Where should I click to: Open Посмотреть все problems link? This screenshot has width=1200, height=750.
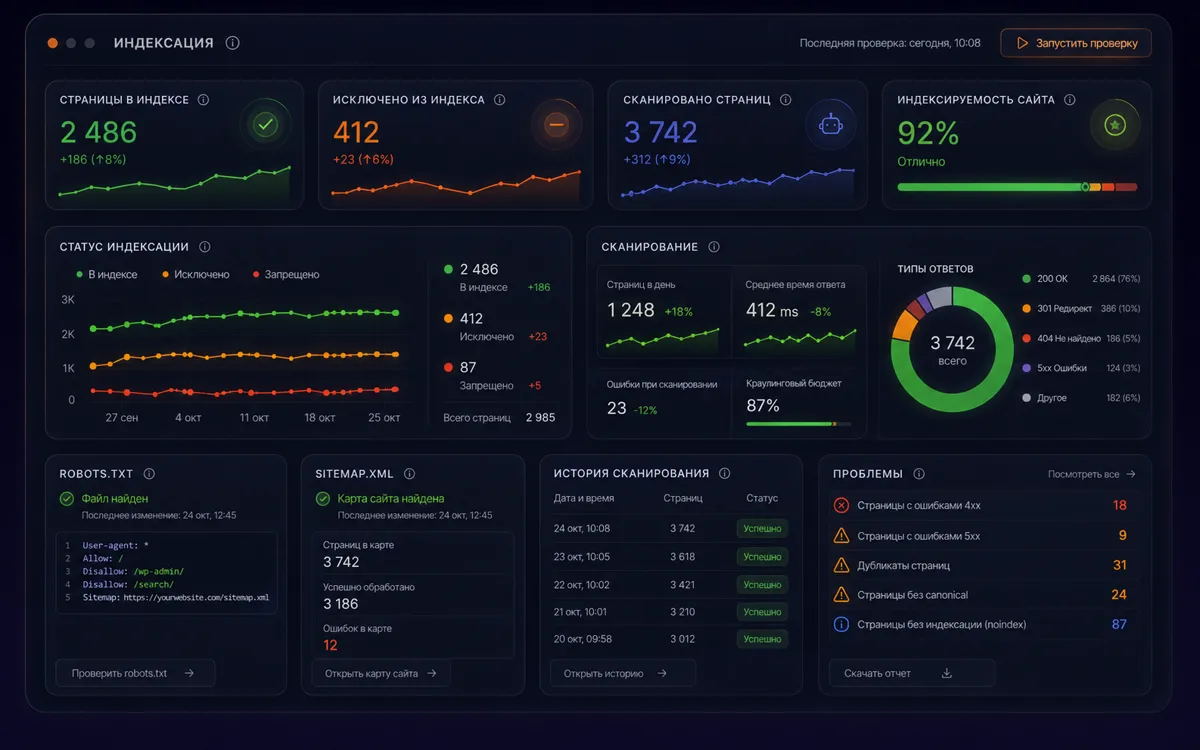coord(1092,474)
